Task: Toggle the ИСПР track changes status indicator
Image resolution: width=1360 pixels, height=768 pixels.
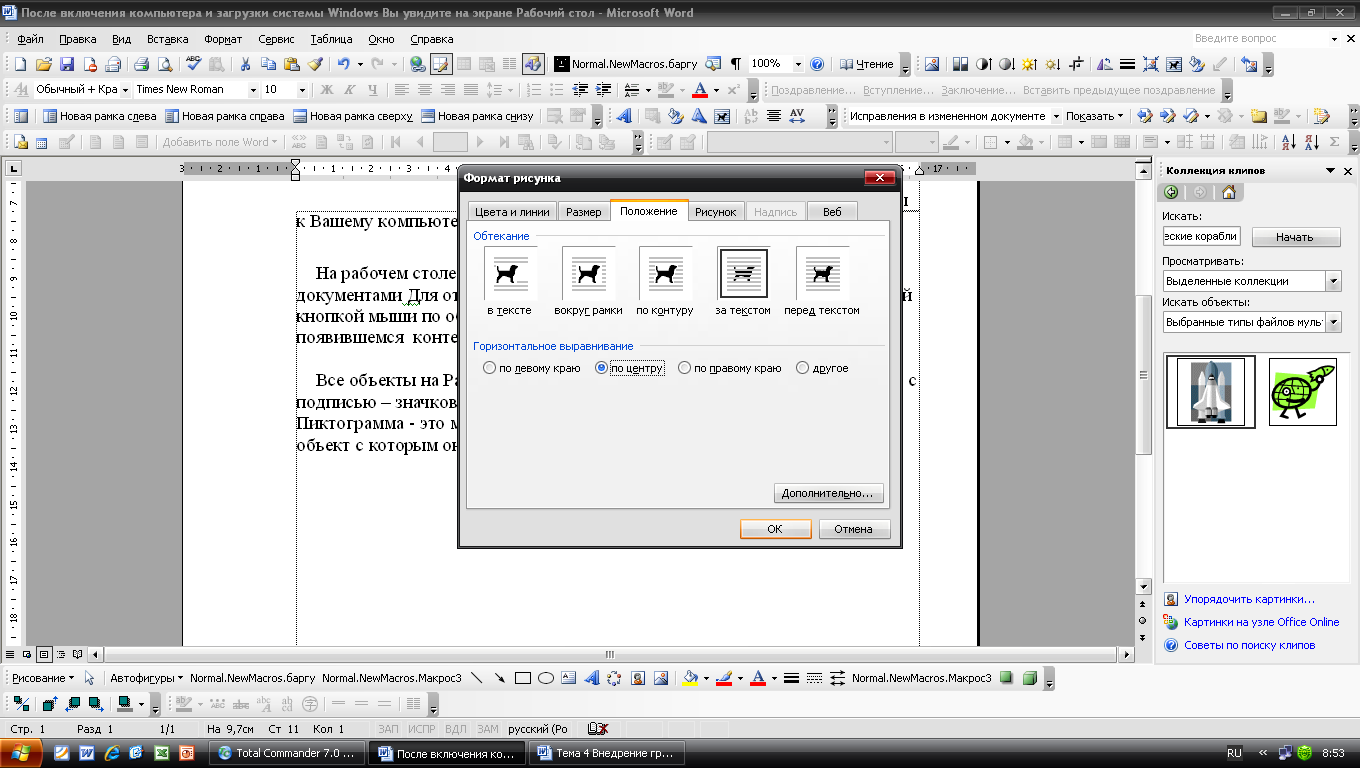Action: 421,729
